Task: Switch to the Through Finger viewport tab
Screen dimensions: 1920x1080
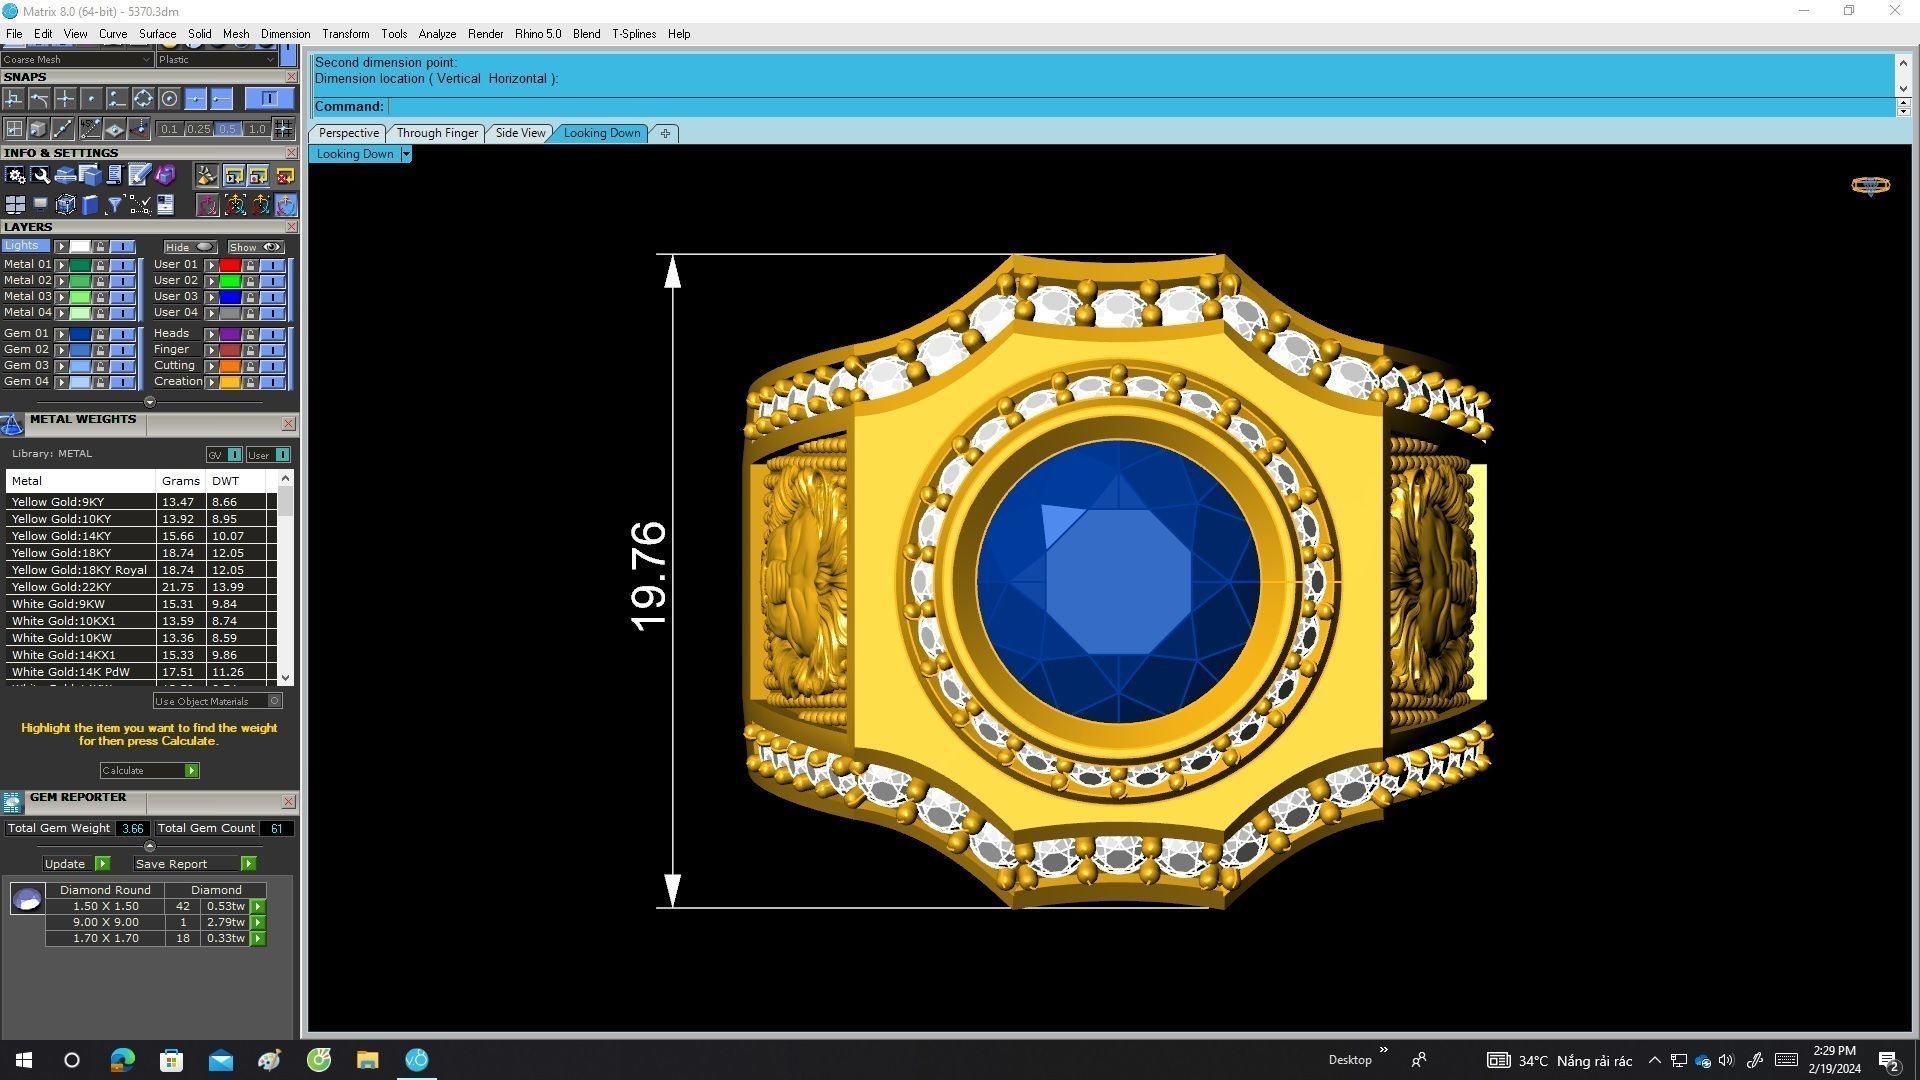Action: (437, 133)
